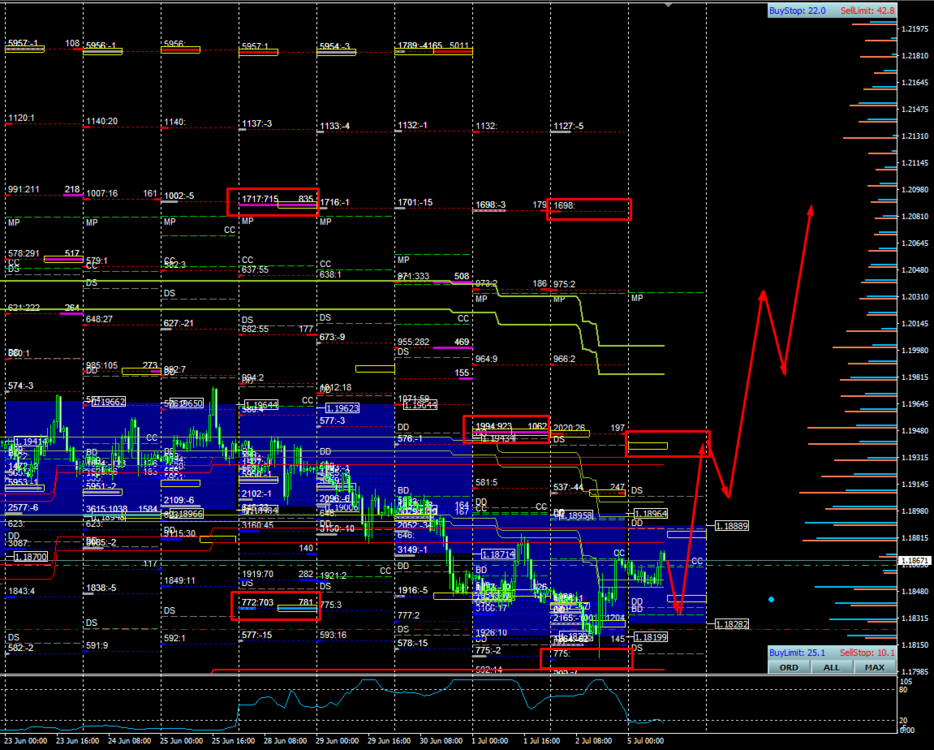
Task: Select the 1.18700 level label
Action: (30, 556)
